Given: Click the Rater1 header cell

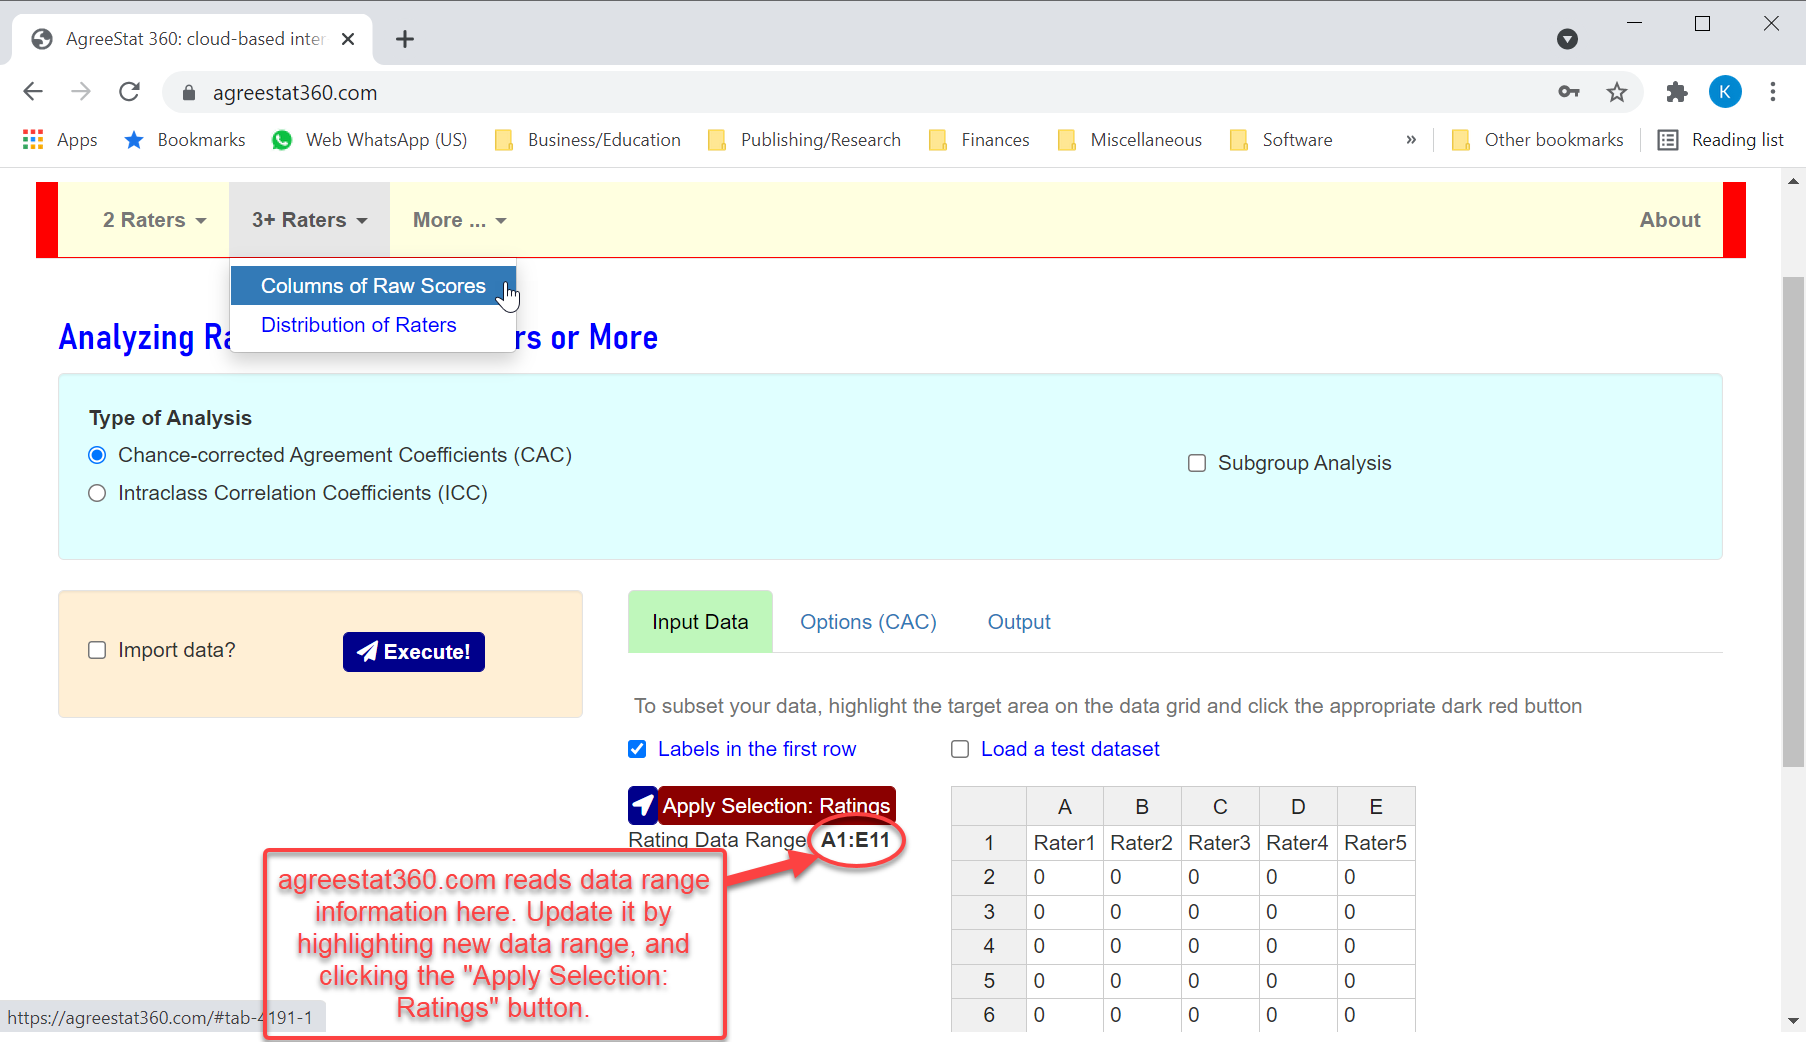Looking at the screenshot, I should pos(1065,843).
